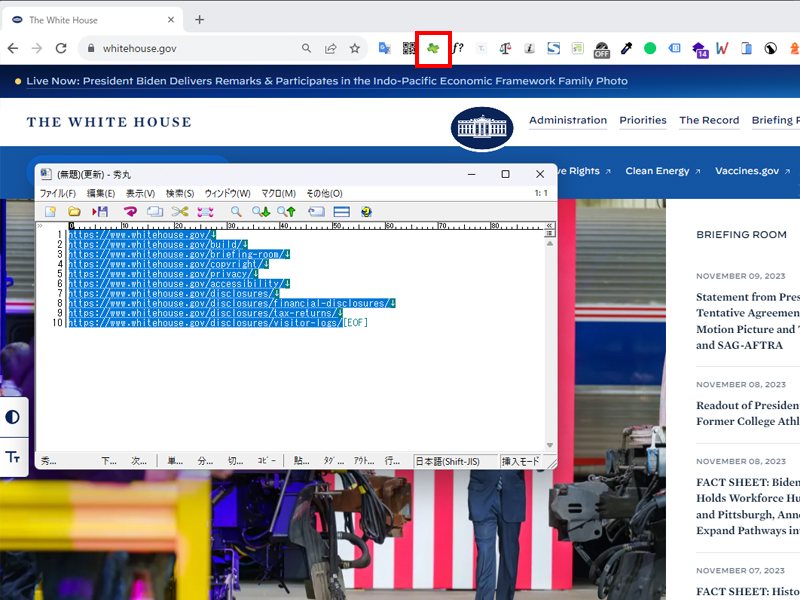Click the black-and-white globe extension icon

coord(770,48)
